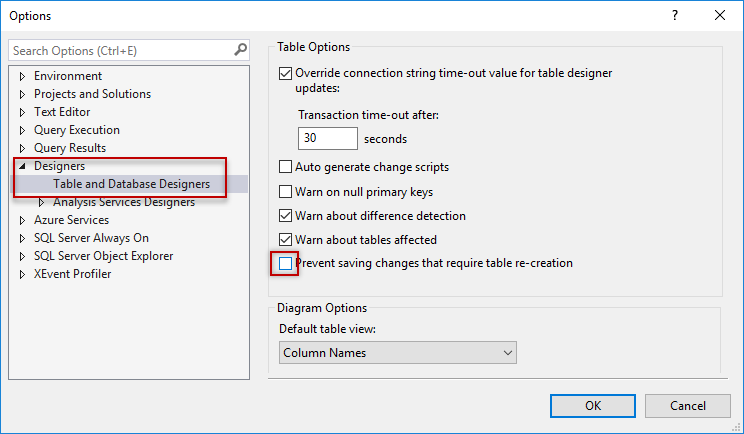Viewport: 744px width, 434px height.
Task: Uncheck Warn about difference detection
Action: [286, 216]
